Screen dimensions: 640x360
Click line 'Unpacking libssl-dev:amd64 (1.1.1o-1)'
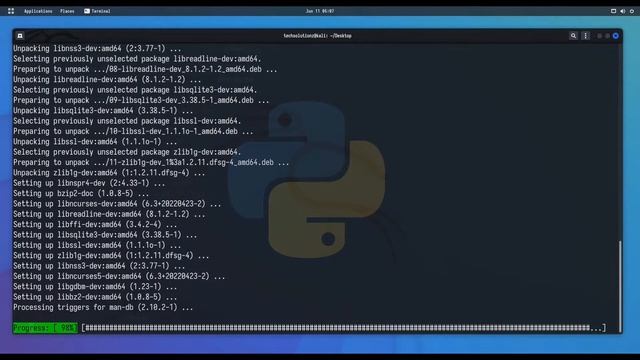coord(95,142)
